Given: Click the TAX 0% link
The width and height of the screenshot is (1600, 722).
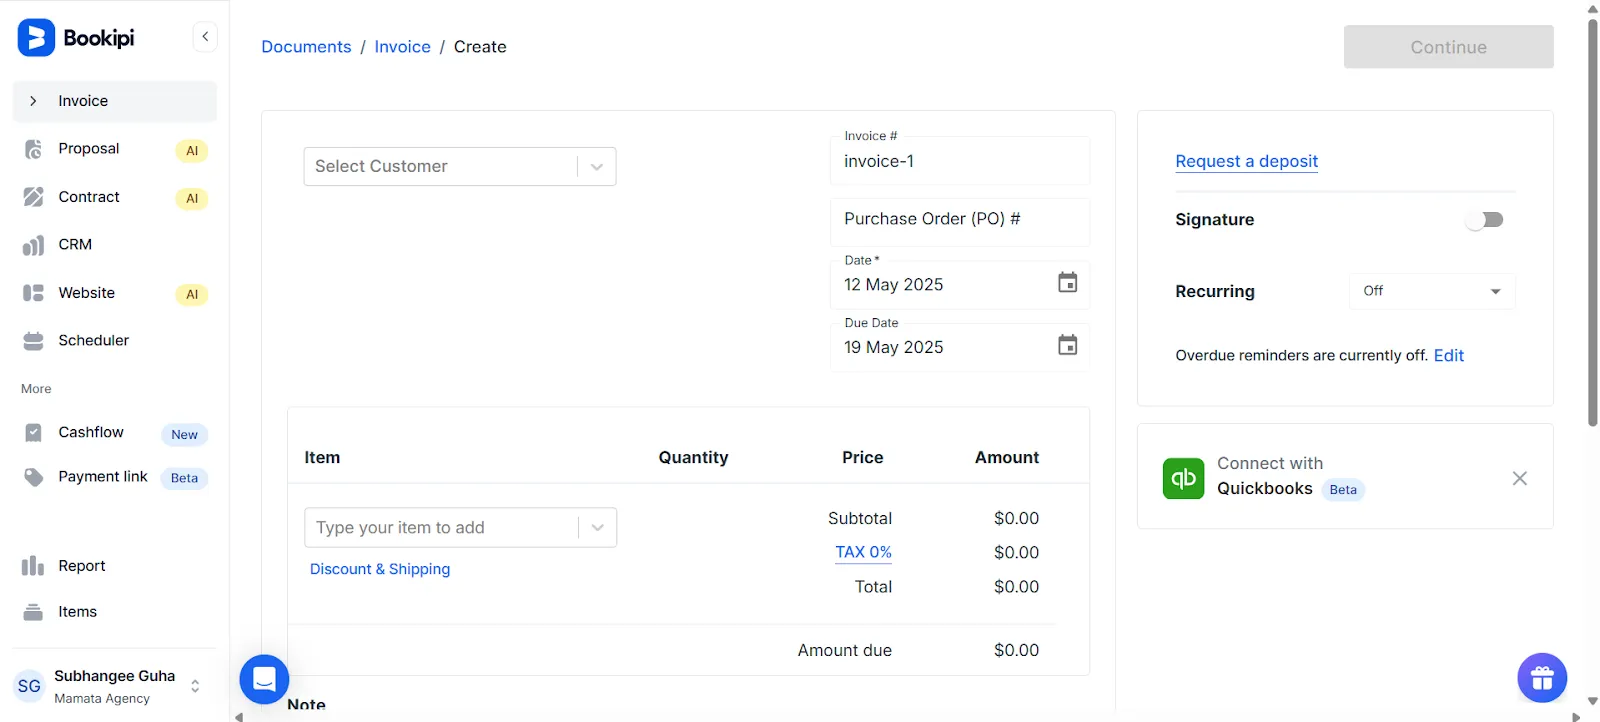Looking at the screenshot, I should 863,552.
